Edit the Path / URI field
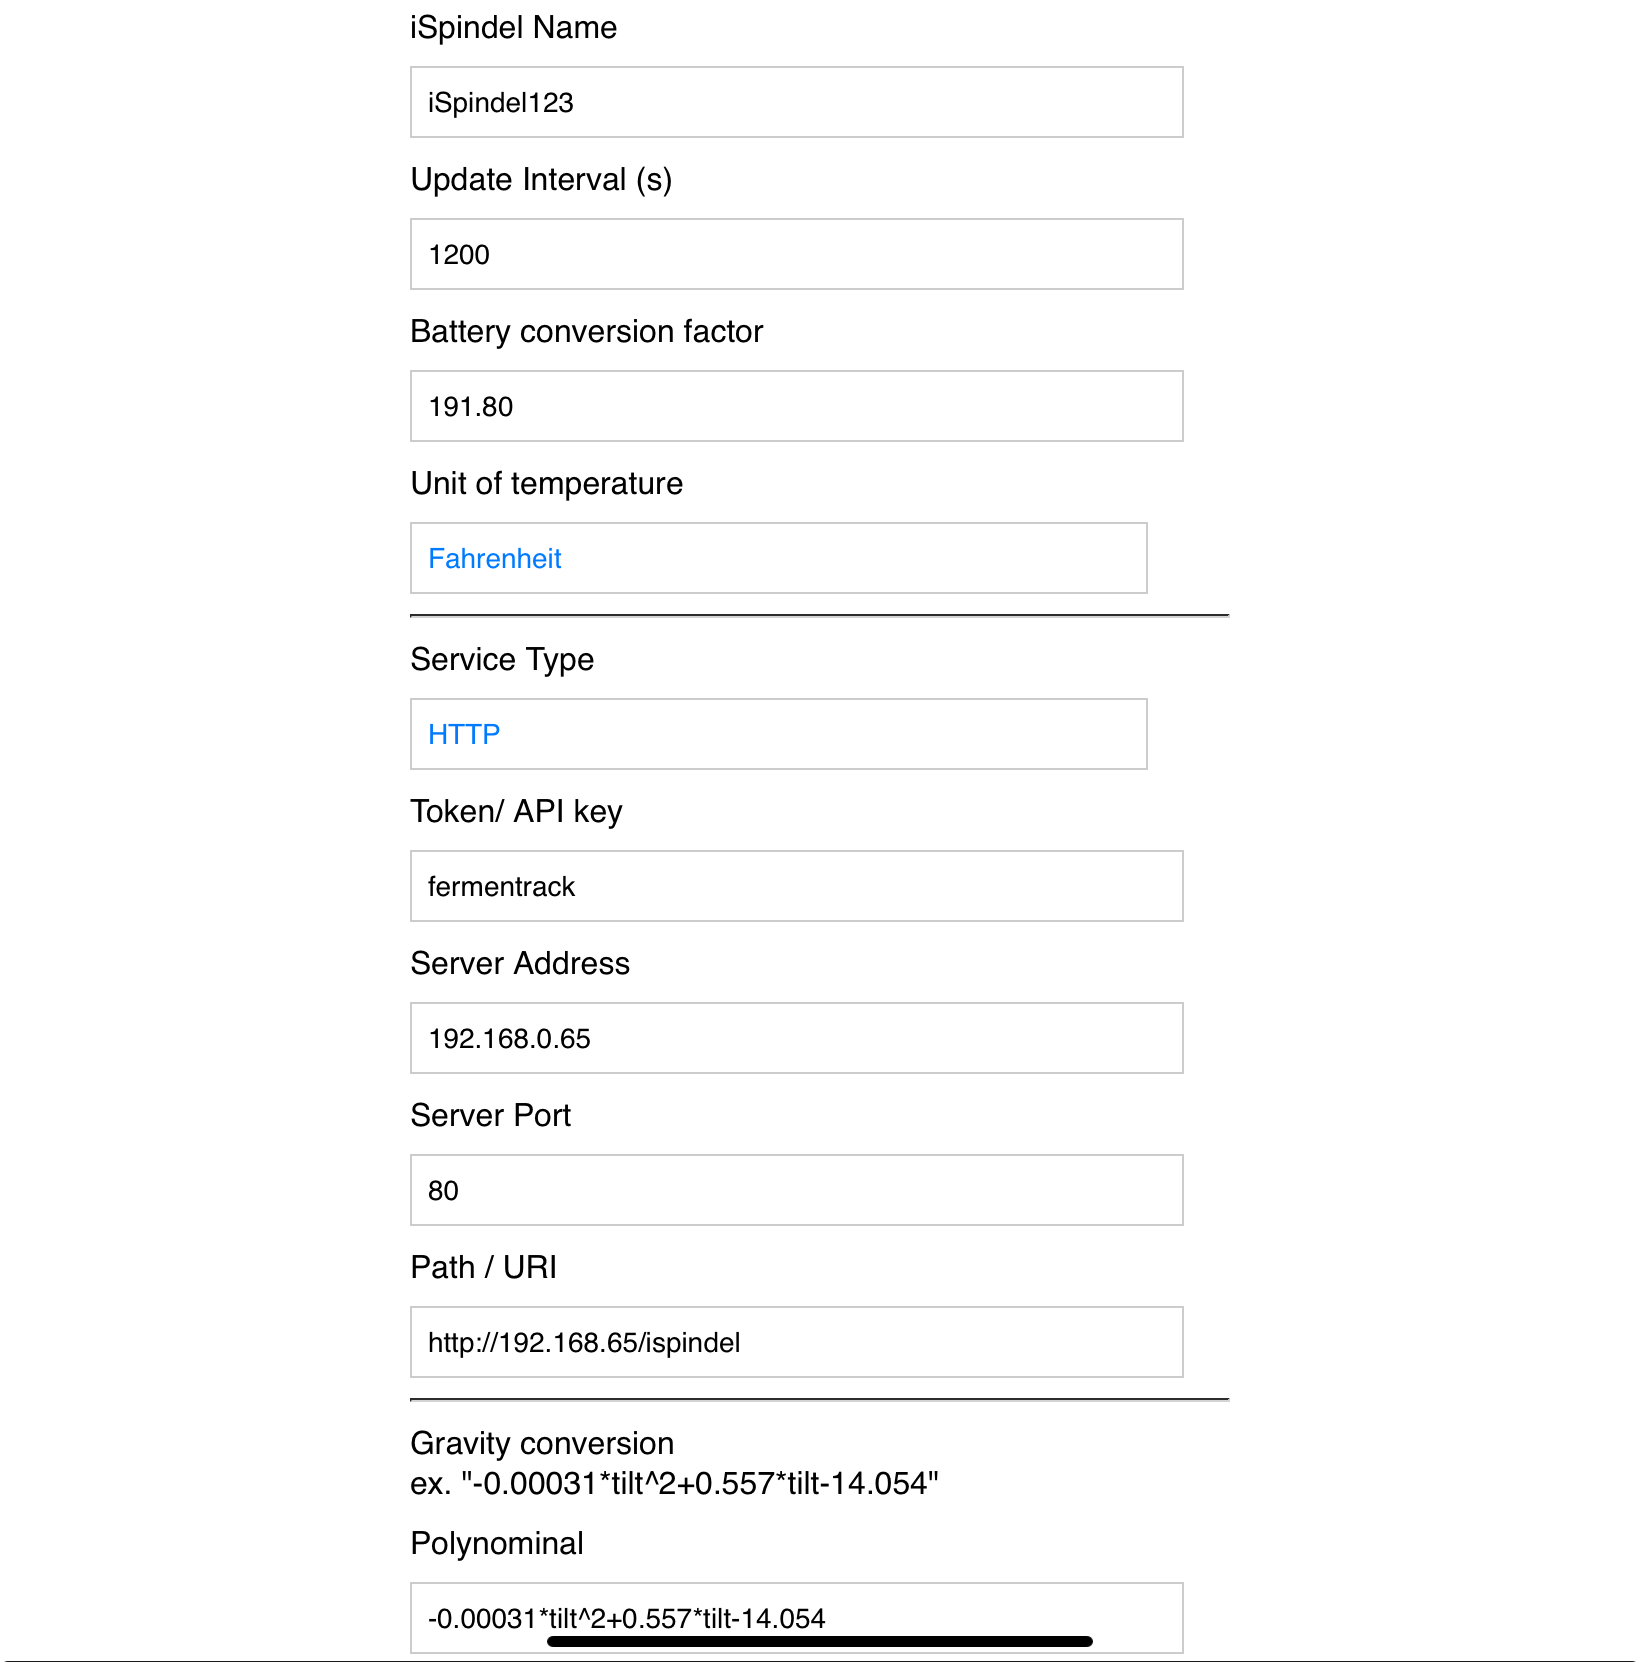 coord(796,1342)
